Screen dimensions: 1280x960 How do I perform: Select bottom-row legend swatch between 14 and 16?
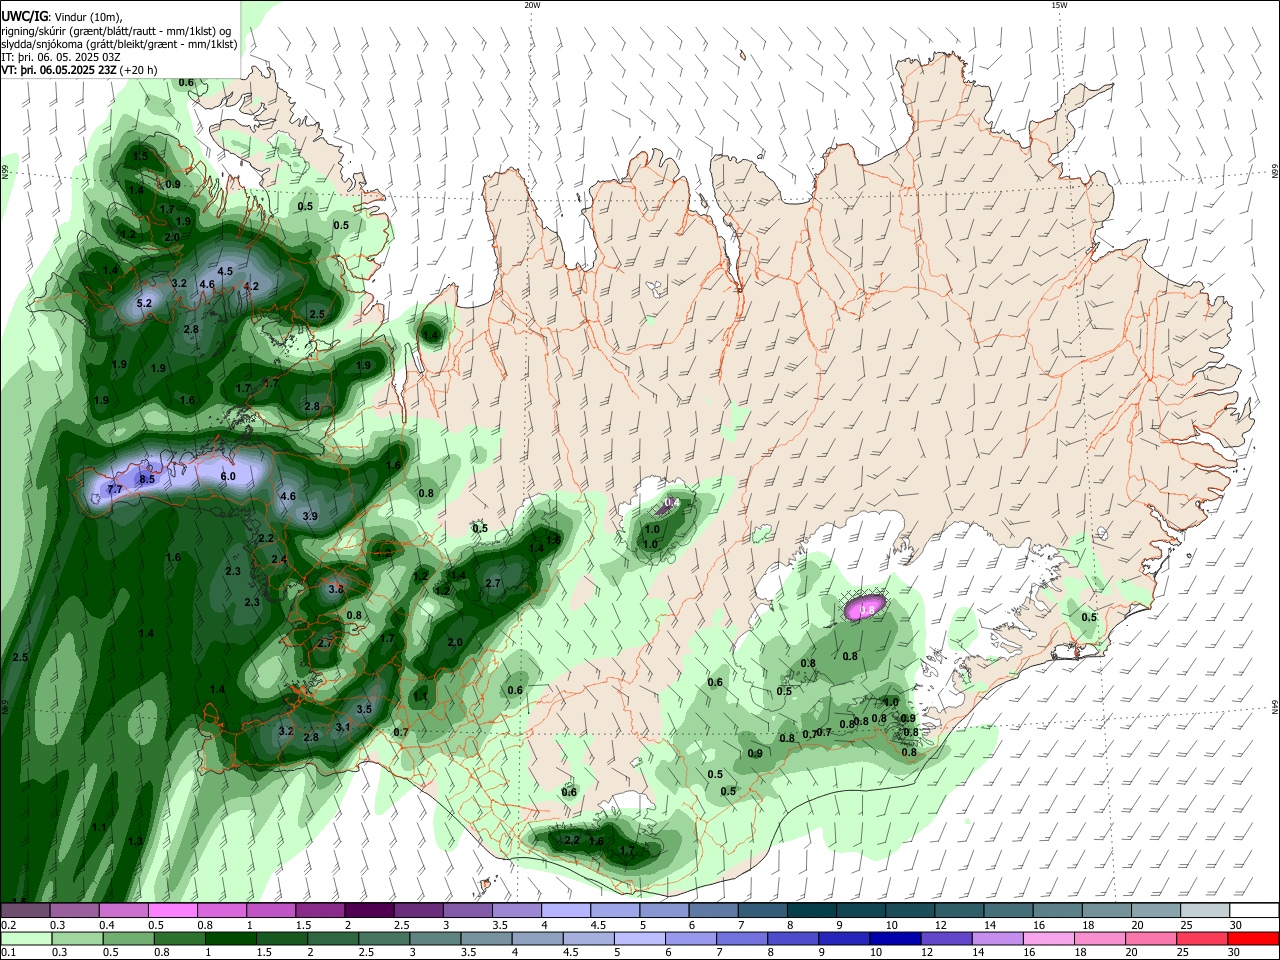point(997,938)
